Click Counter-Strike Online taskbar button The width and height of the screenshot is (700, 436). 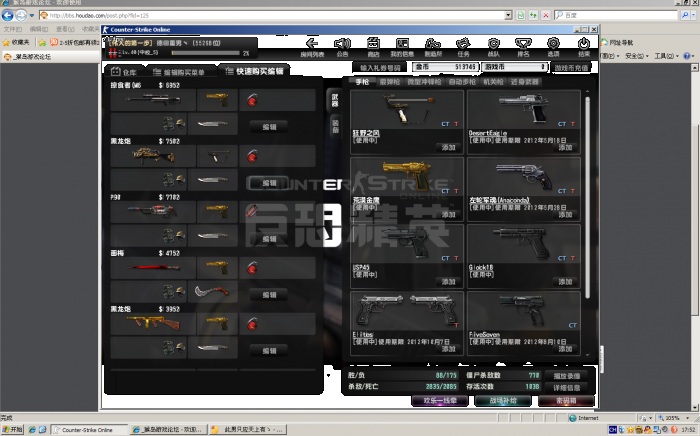pyautogui.click(x=88, y=429)
